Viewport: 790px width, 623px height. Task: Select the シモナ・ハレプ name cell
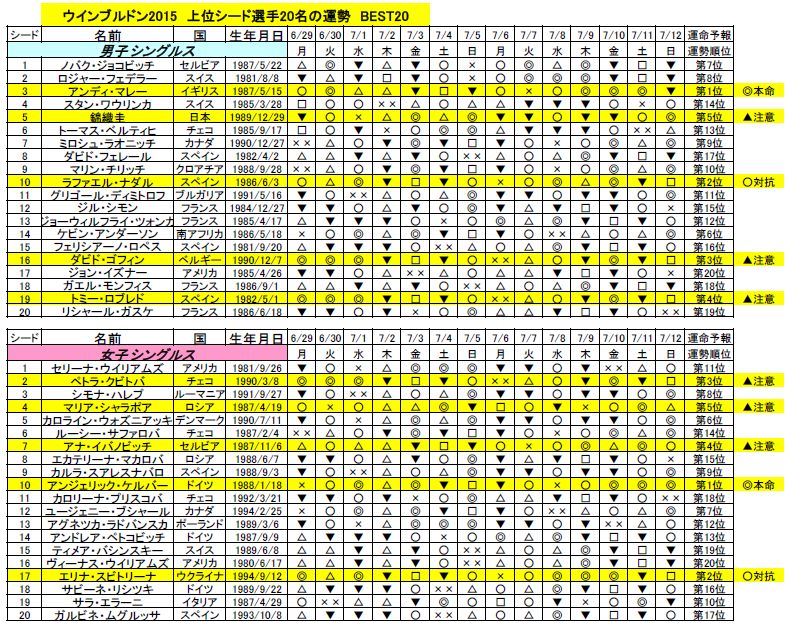[108, 394]
